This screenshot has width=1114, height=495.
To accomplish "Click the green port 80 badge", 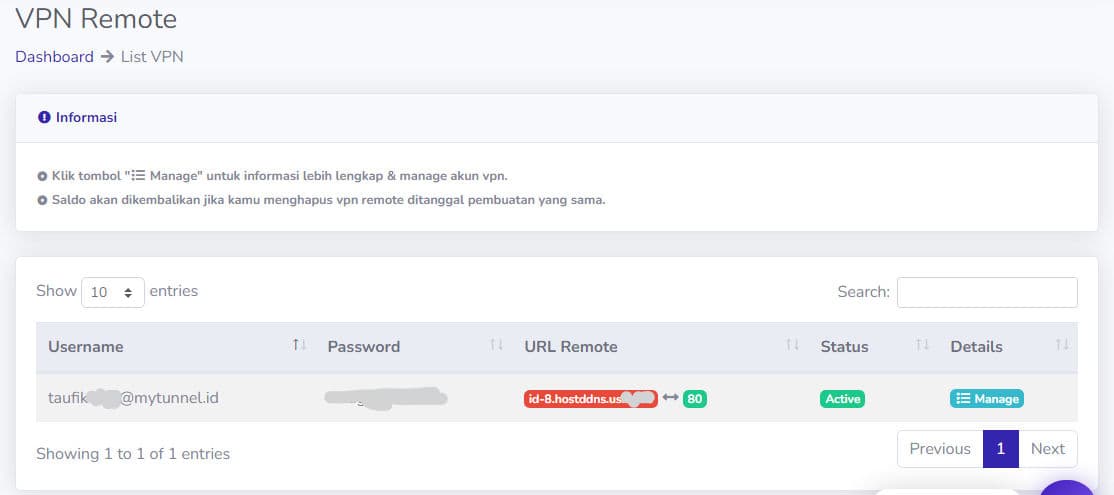I will [695, 399].
